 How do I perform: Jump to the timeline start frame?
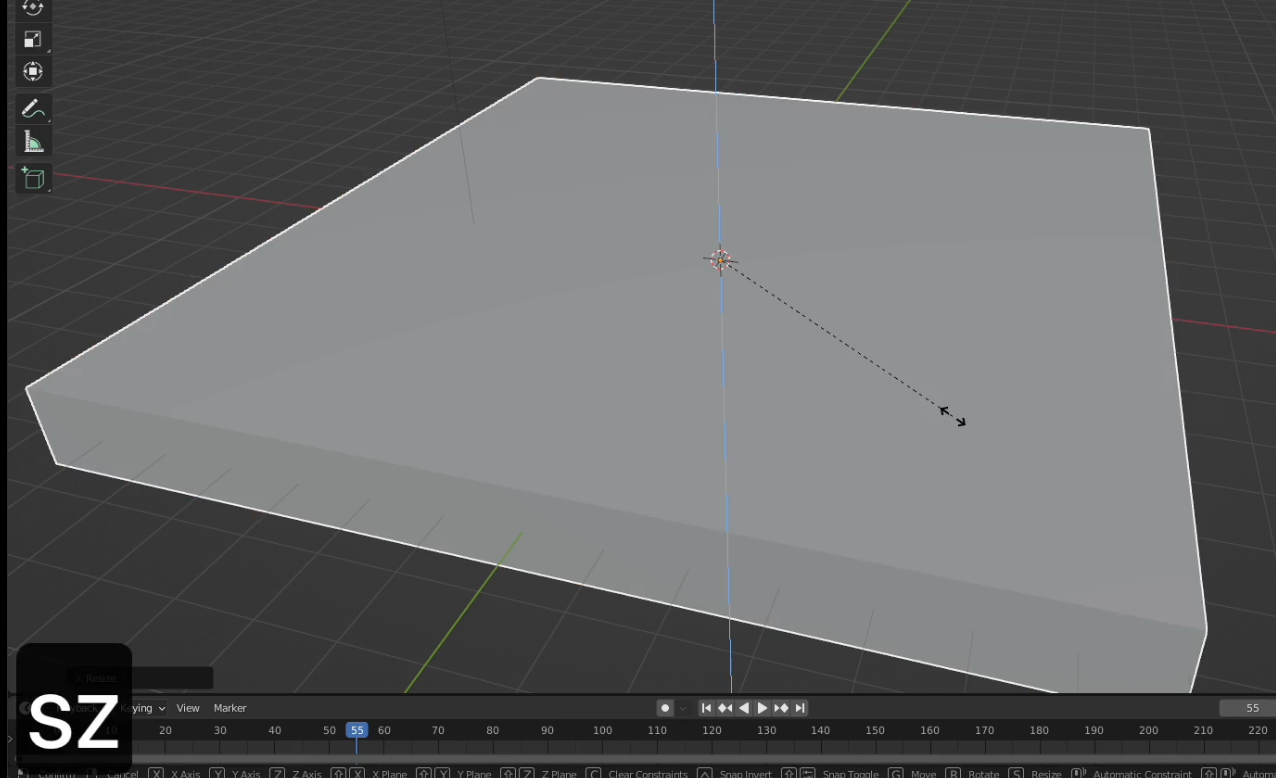pos(706,708)
